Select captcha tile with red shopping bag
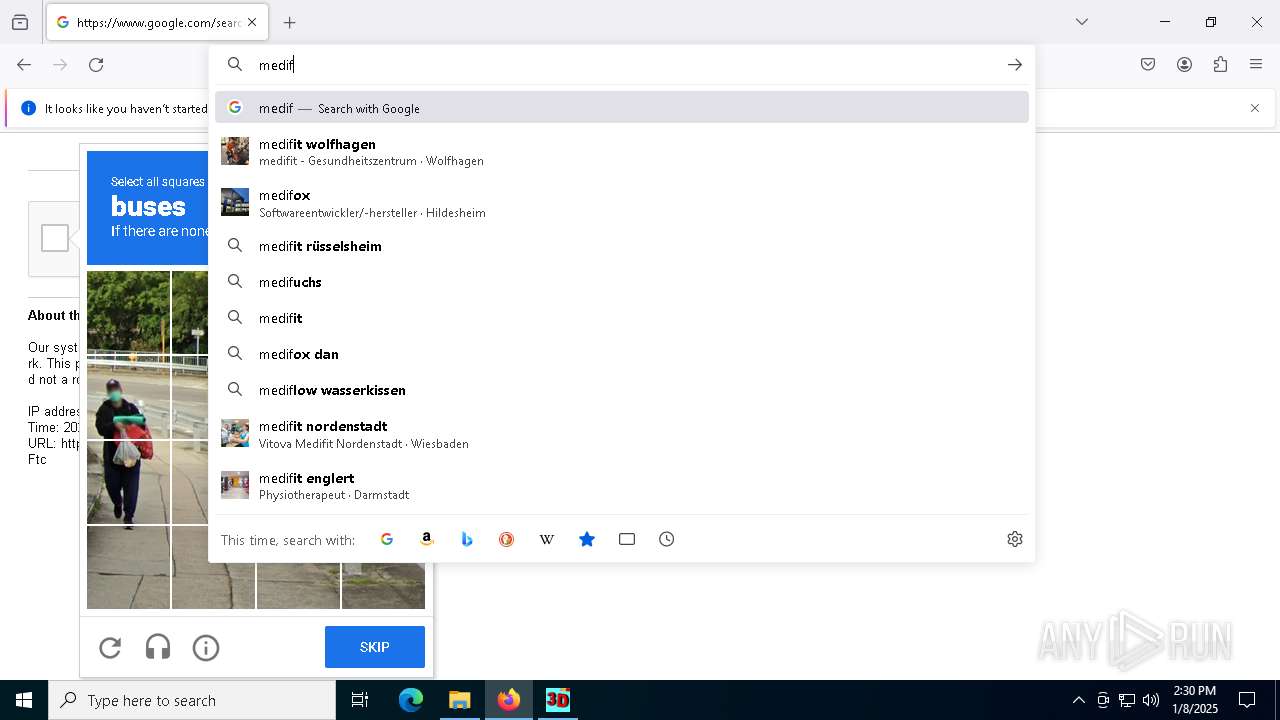The height and width of the screenshot is (720, 1280). 128,482
